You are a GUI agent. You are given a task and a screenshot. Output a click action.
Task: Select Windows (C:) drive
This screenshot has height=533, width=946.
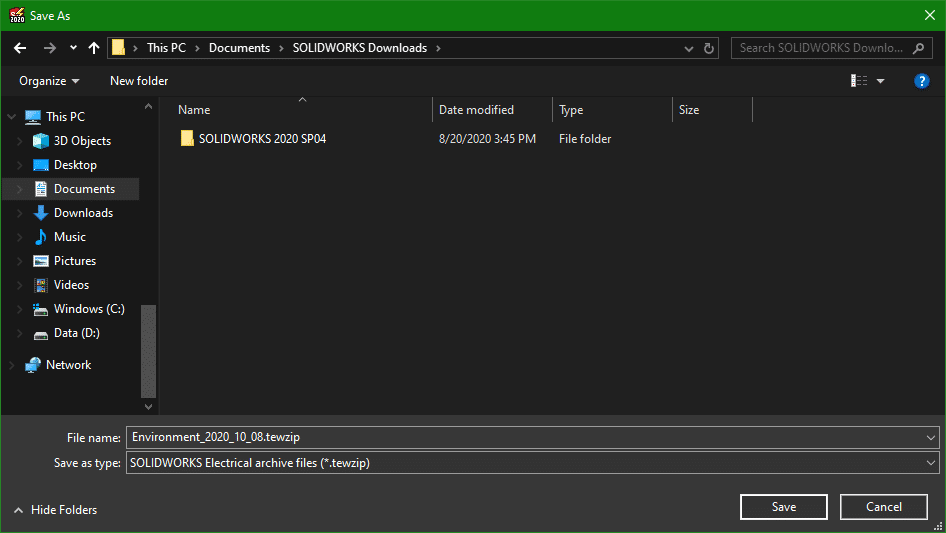point(89,309)
